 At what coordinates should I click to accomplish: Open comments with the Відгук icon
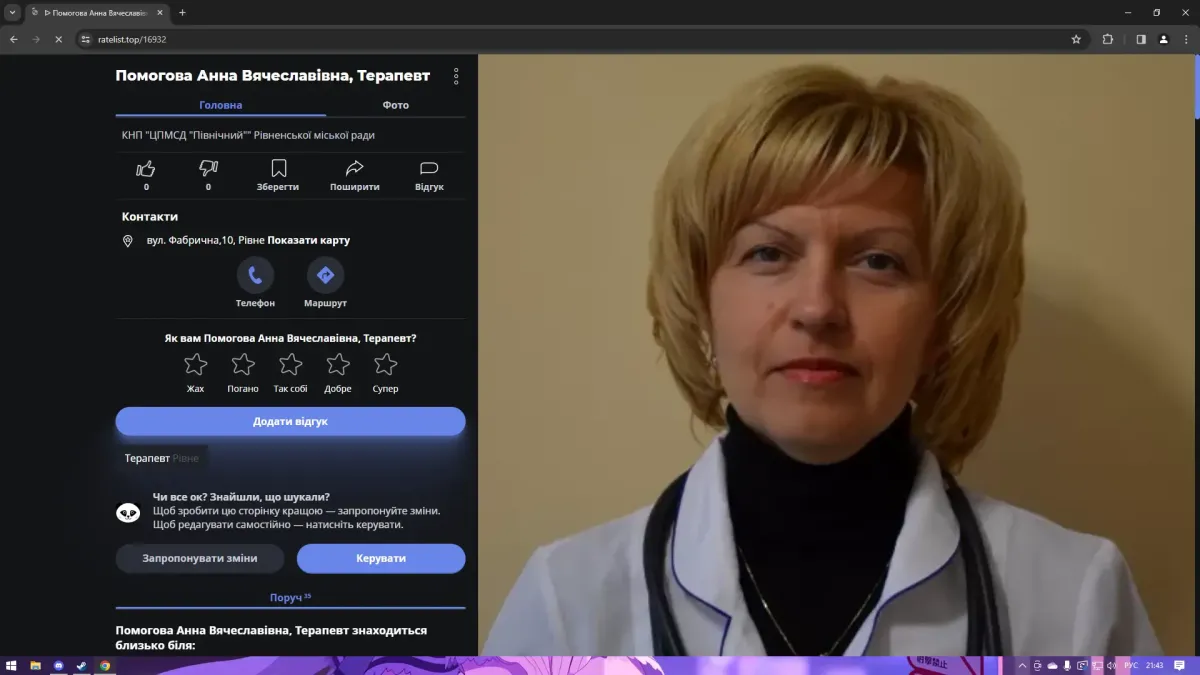429,169
